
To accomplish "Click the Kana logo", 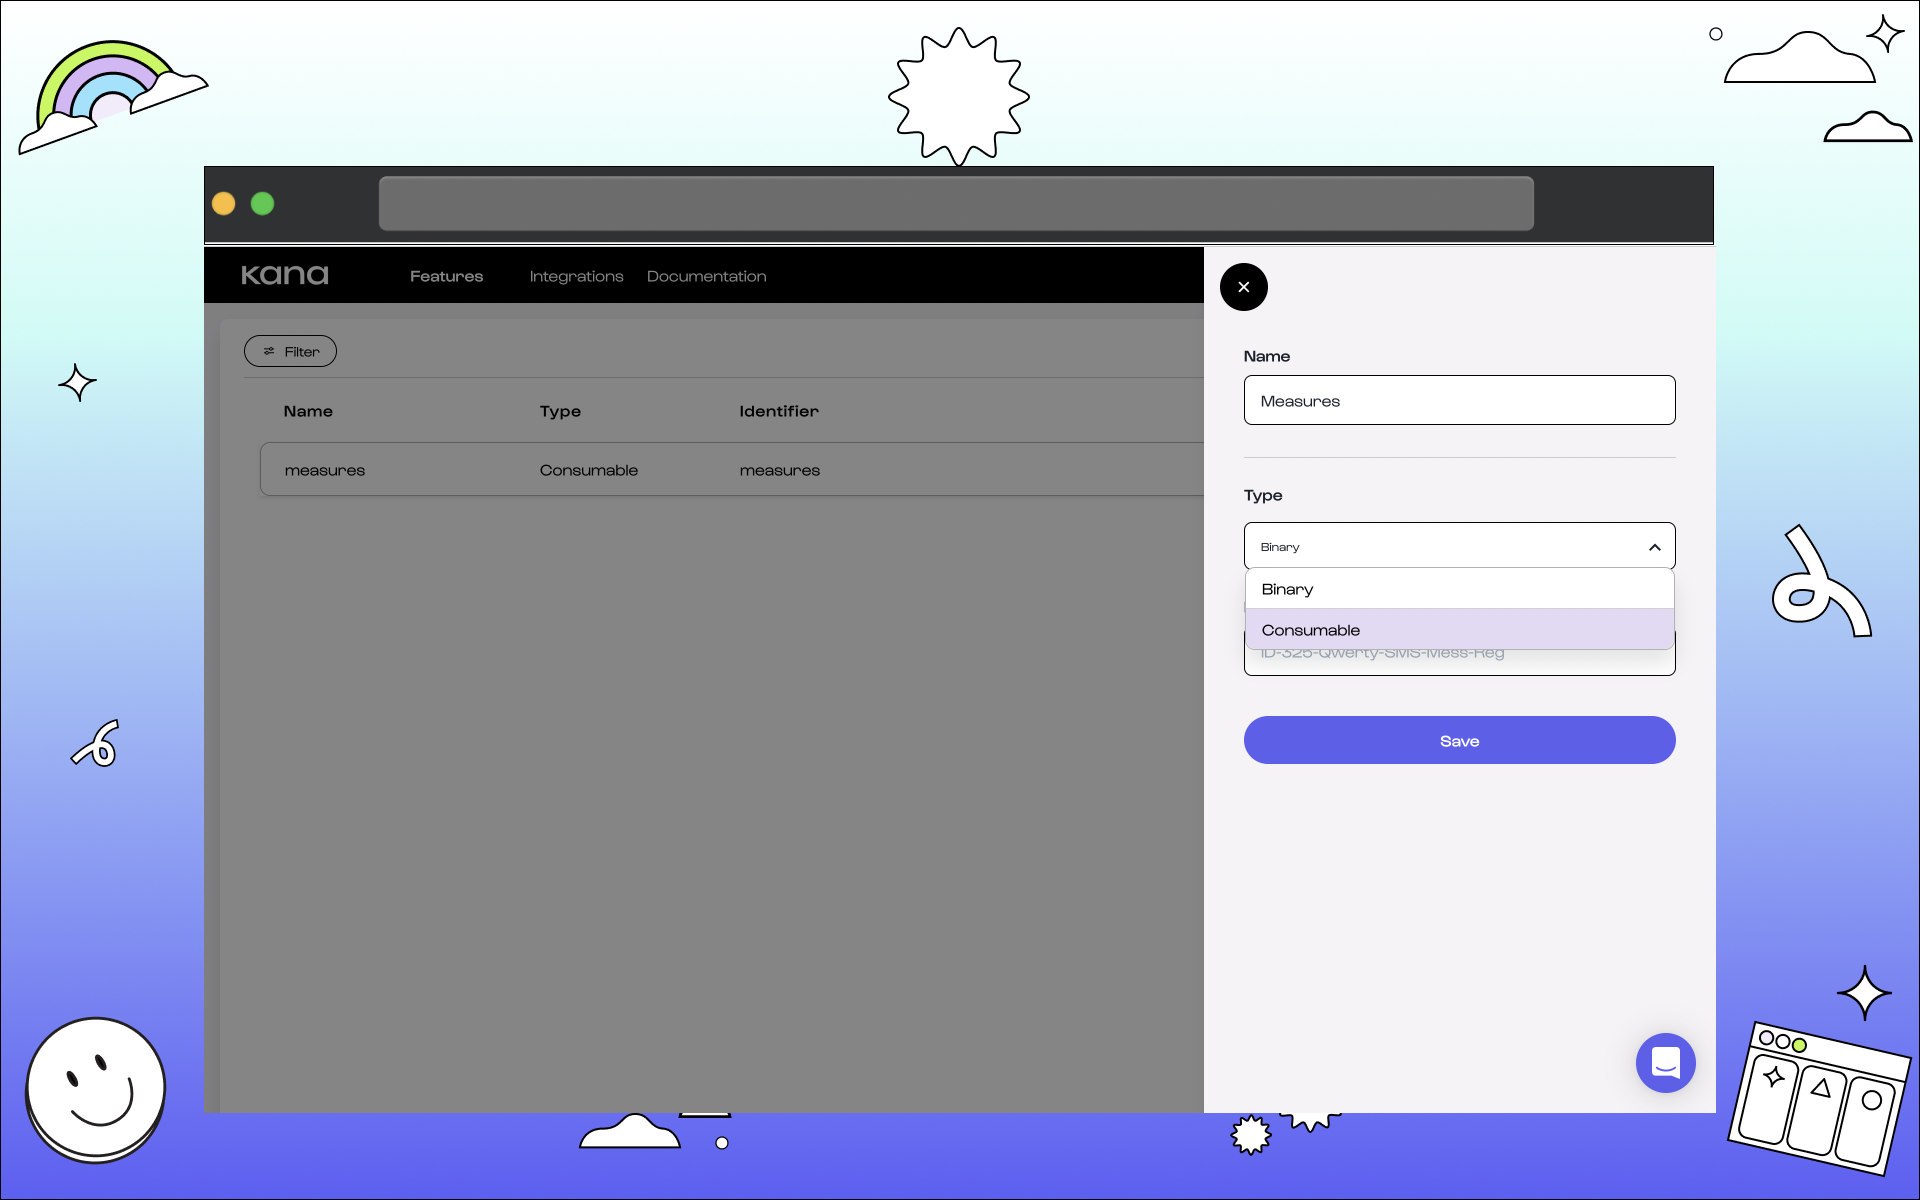I will point(285,275).
